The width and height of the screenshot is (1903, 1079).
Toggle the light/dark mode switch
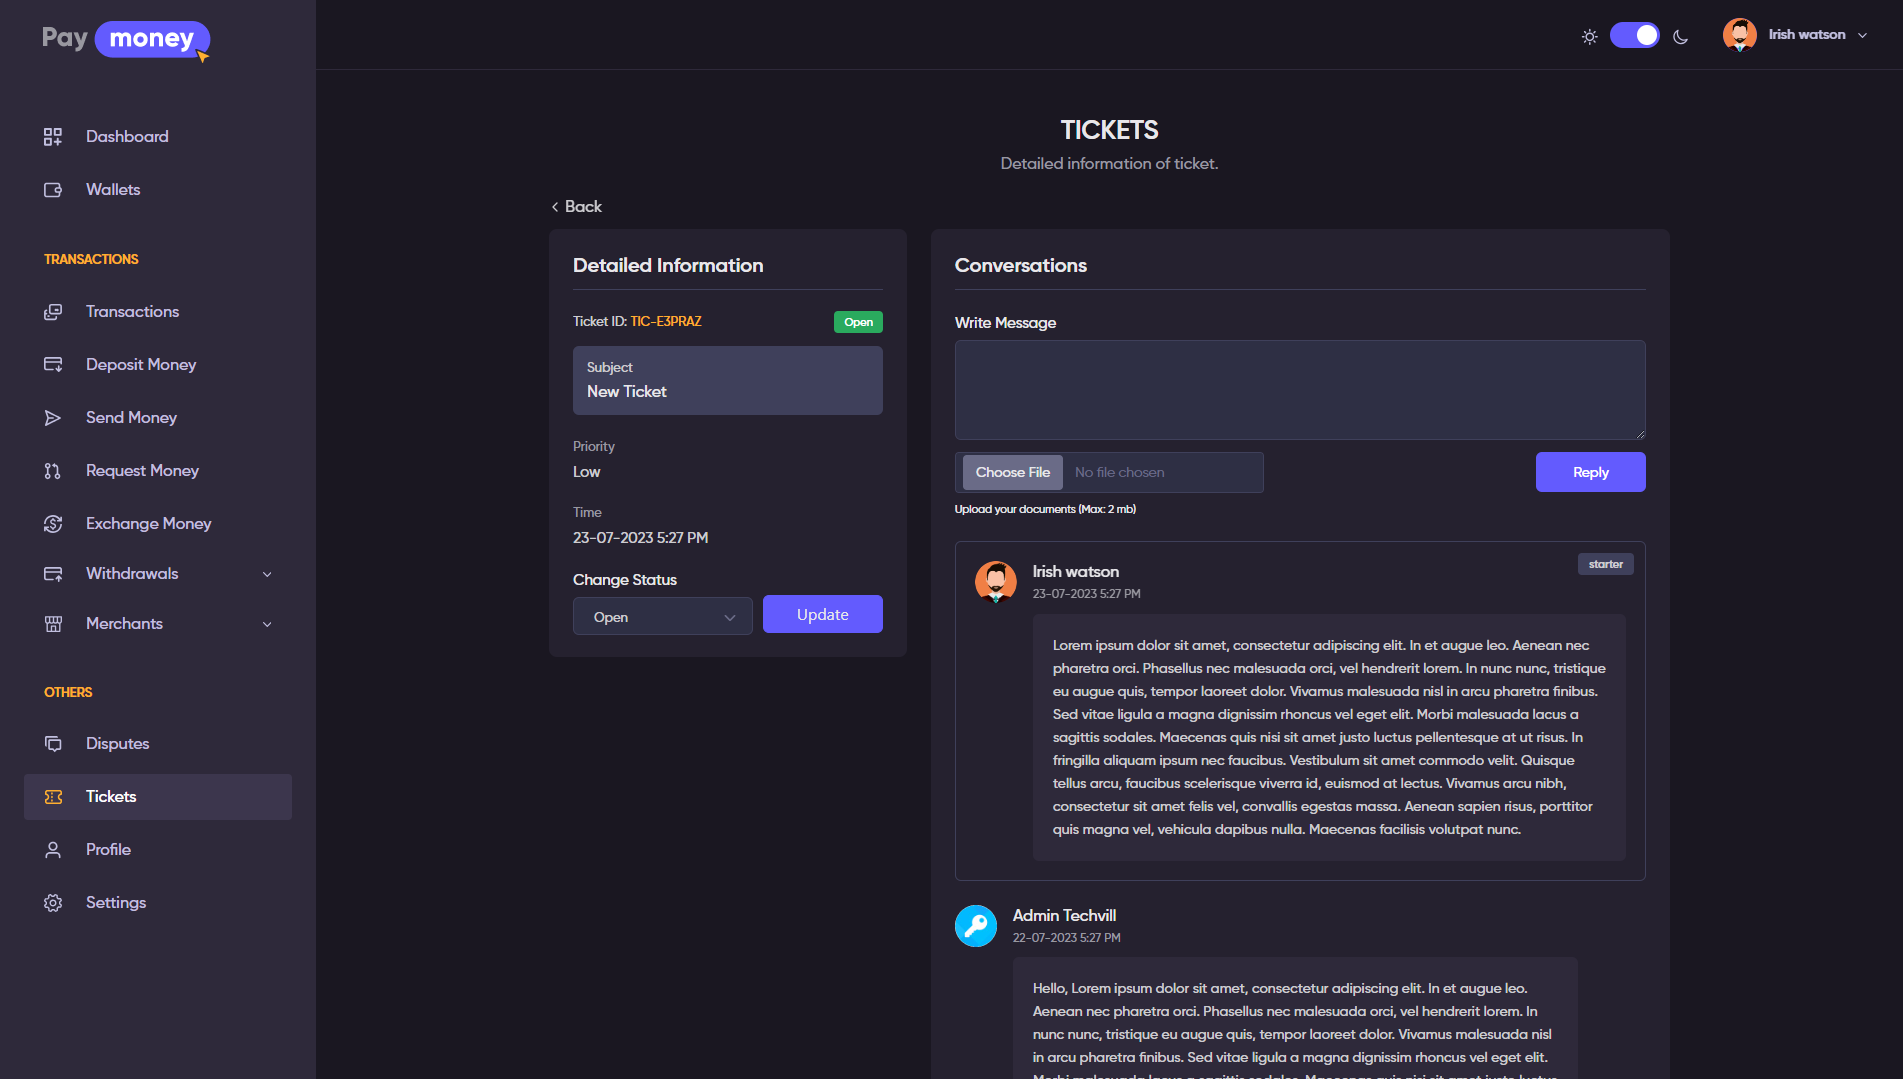(1634, 35)
